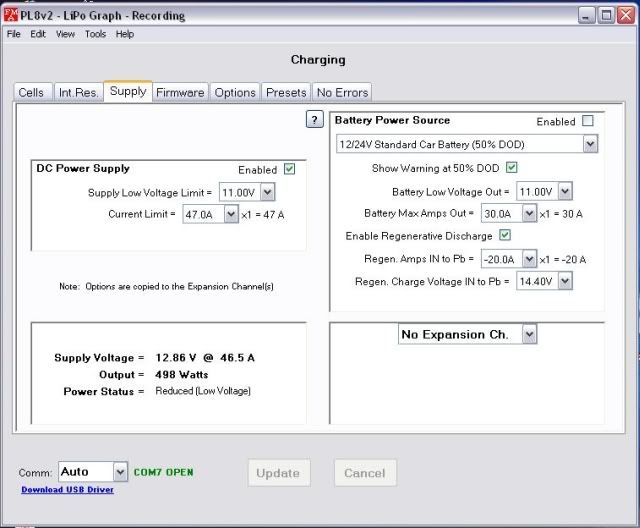Click the question mark help icon
Image resolution: width=640 pixels, height=528 pixels.
click(x=313, y=120)
